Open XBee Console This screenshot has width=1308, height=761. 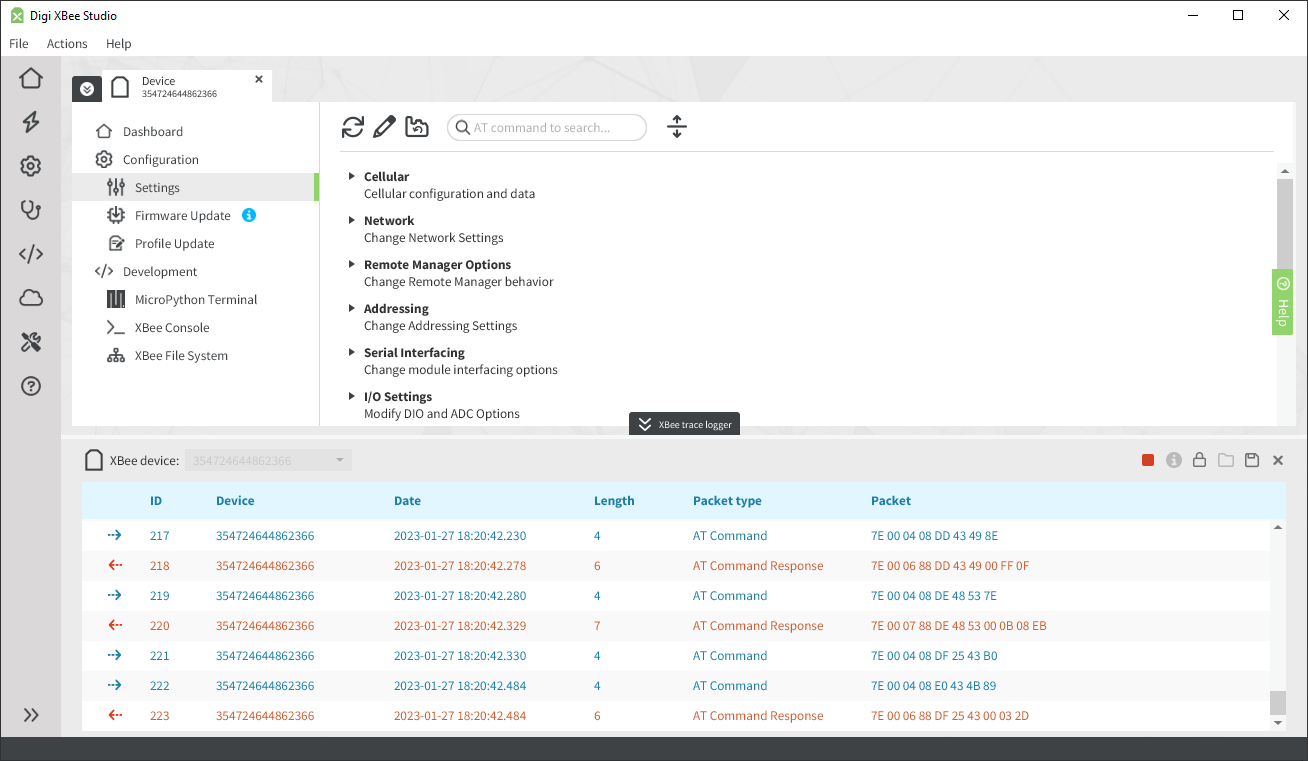[x=171, y=327]
